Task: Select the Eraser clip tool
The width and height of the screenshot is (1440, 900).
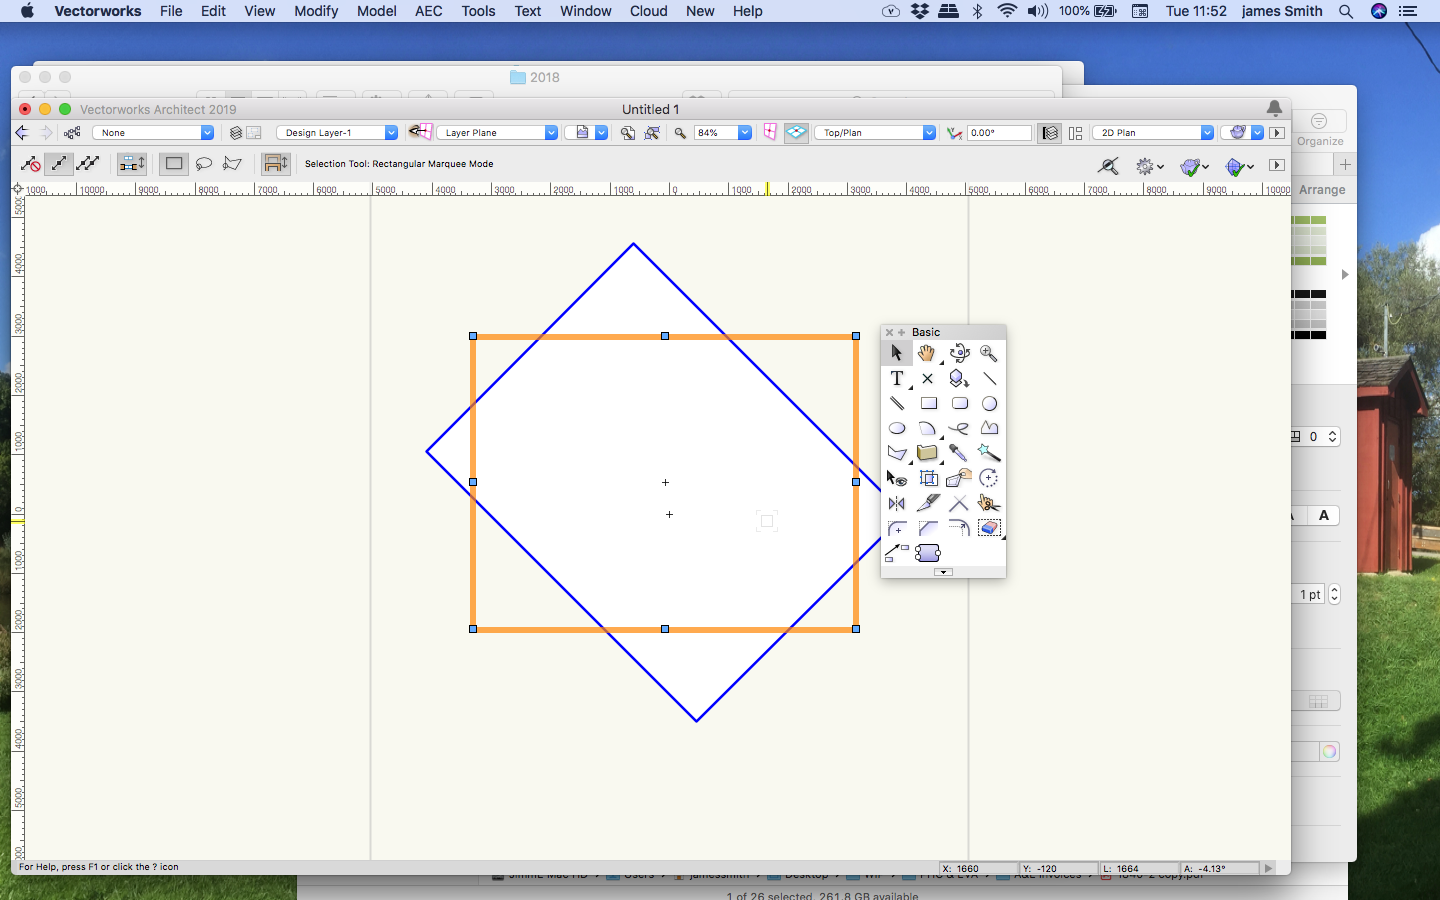Action: click(x=989, y=528)
